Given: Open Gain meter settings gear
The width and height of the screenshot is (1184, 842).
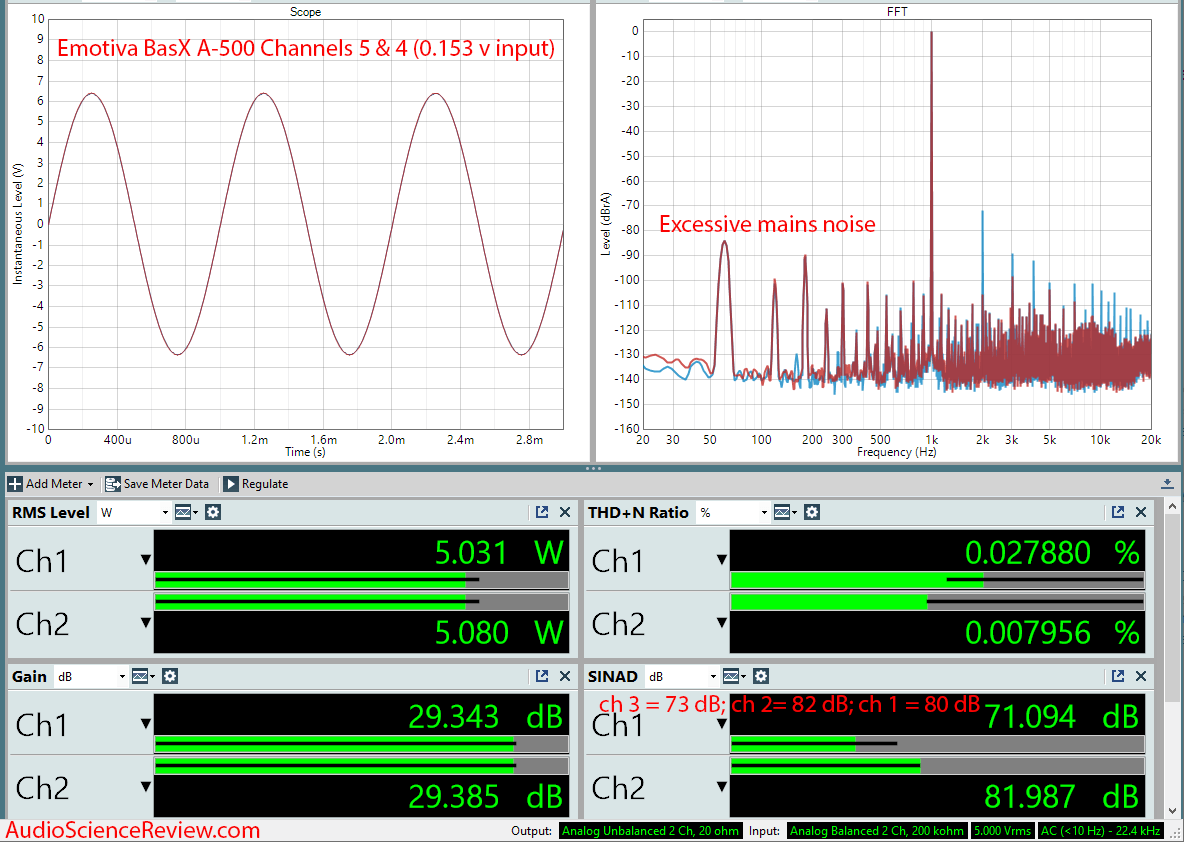Looking at the screenshot, I should click(x=170, y=677).
